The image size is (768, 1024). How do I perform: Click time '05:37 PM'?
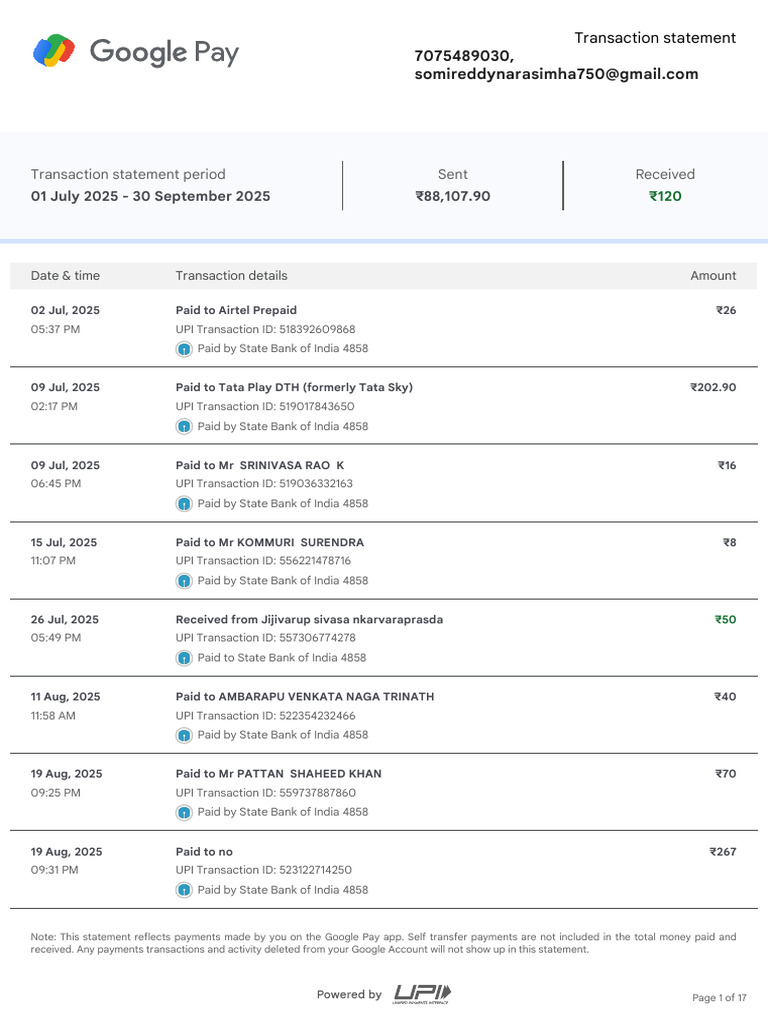point(56,329)
